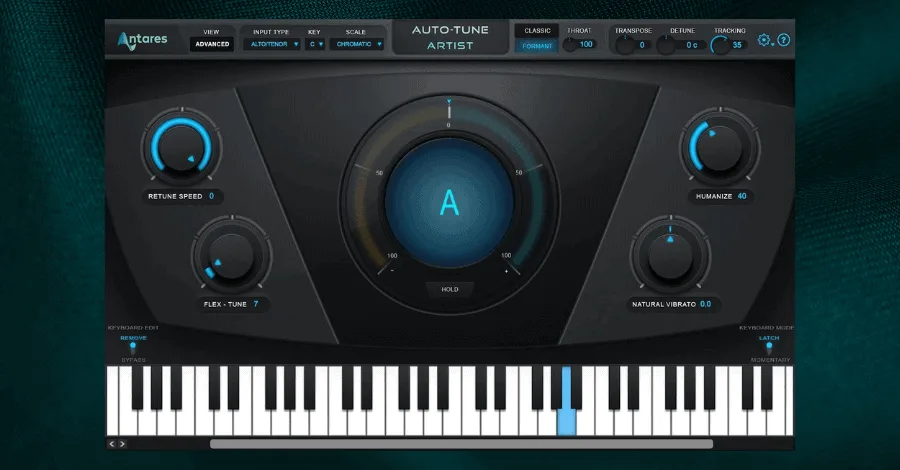The height and width of the screenshot is (470, 900).
Task: Click the Flex-Tune knob
Action: click(x=231, y=256)
